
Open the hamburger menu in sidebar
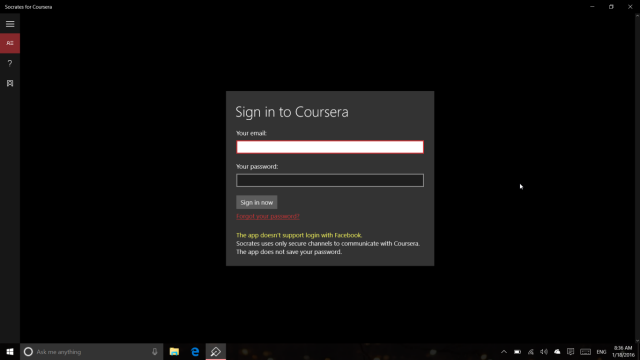tap(10, 24)
